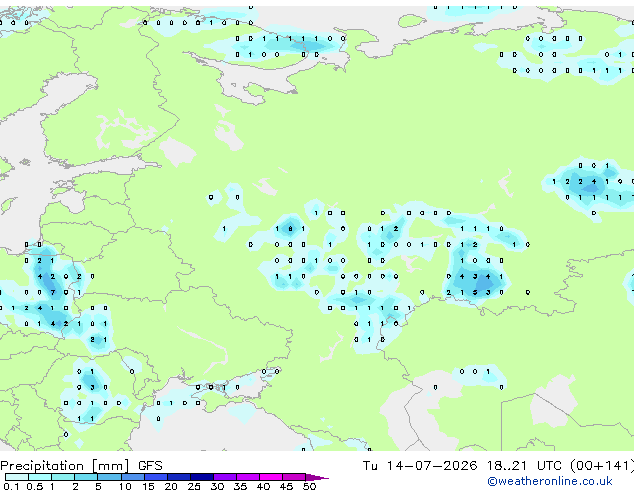Image resolution: width=634 pixels, height=490 pixels.
Task: Select legend swatch between 0.1 and 0.5
Action: point(17,477)
